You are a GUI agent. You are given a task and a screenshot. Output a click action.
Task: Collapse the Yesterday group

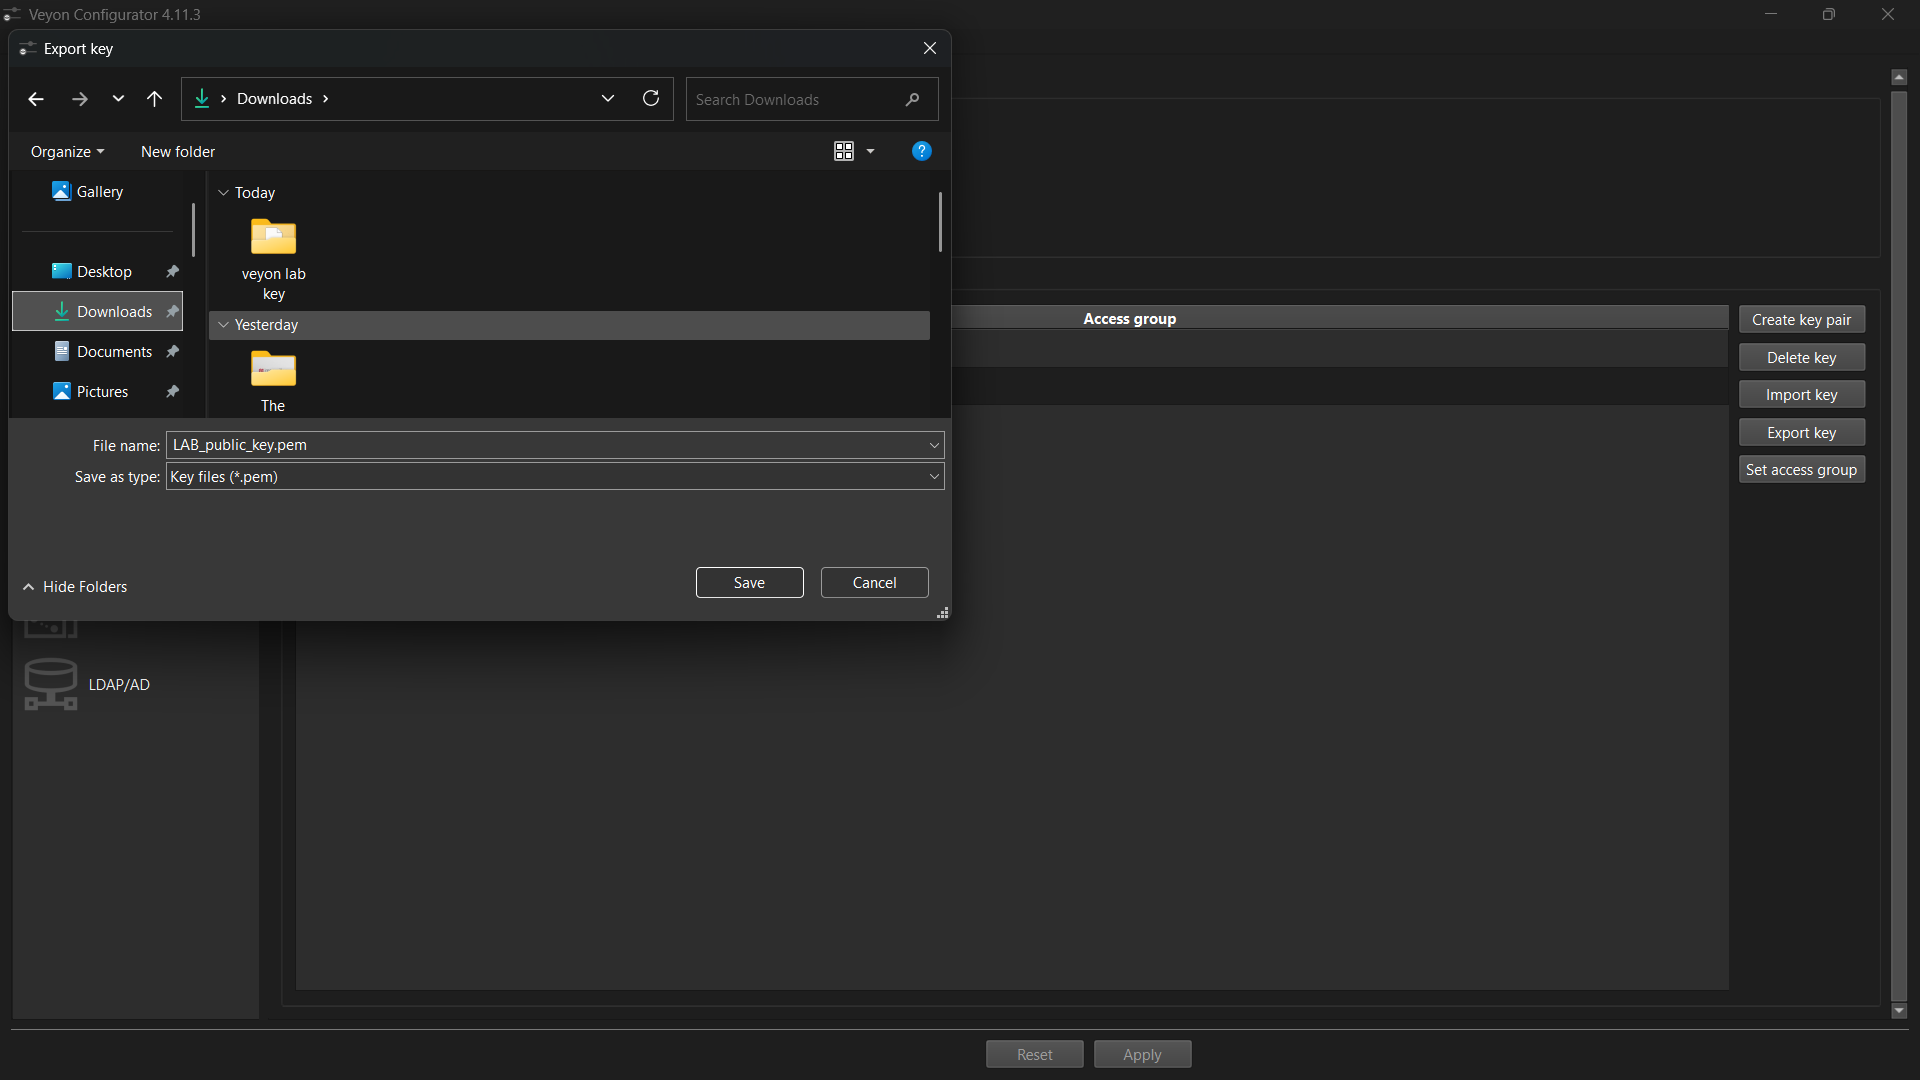tap(223, 325)
